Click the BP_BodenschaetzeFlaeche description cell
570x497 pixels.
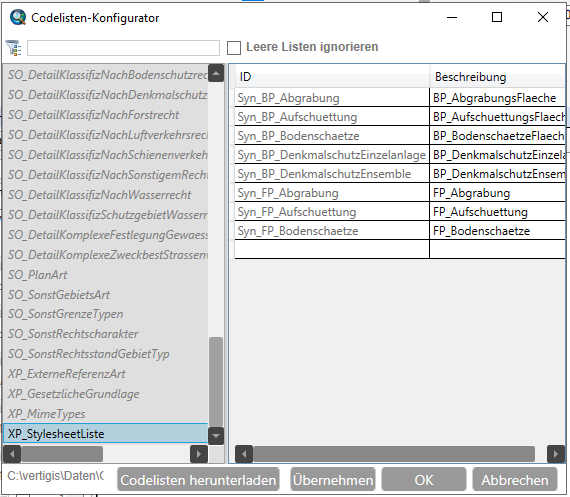point(497,135)
